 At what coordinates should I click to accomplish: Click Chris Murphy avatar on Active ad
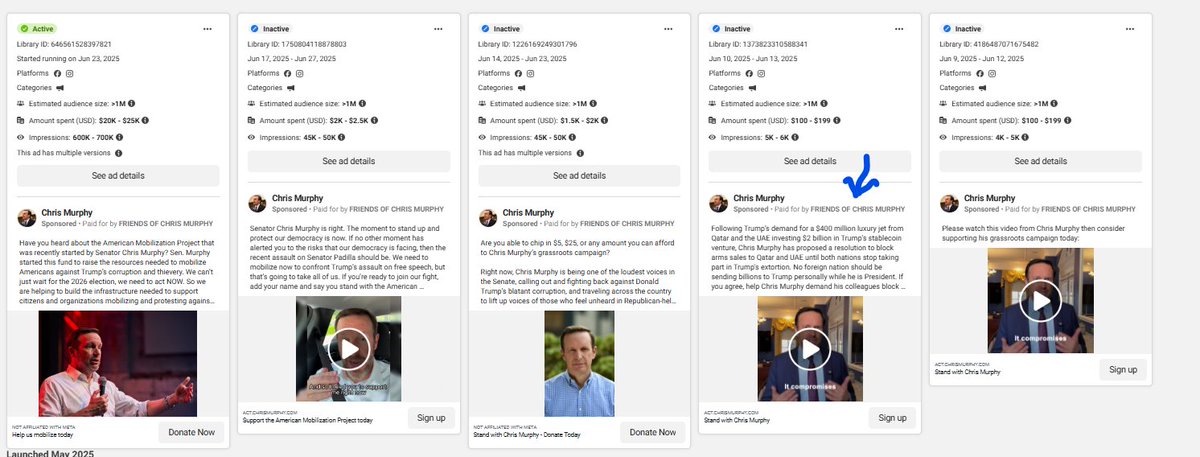click(x=27, y=218)
